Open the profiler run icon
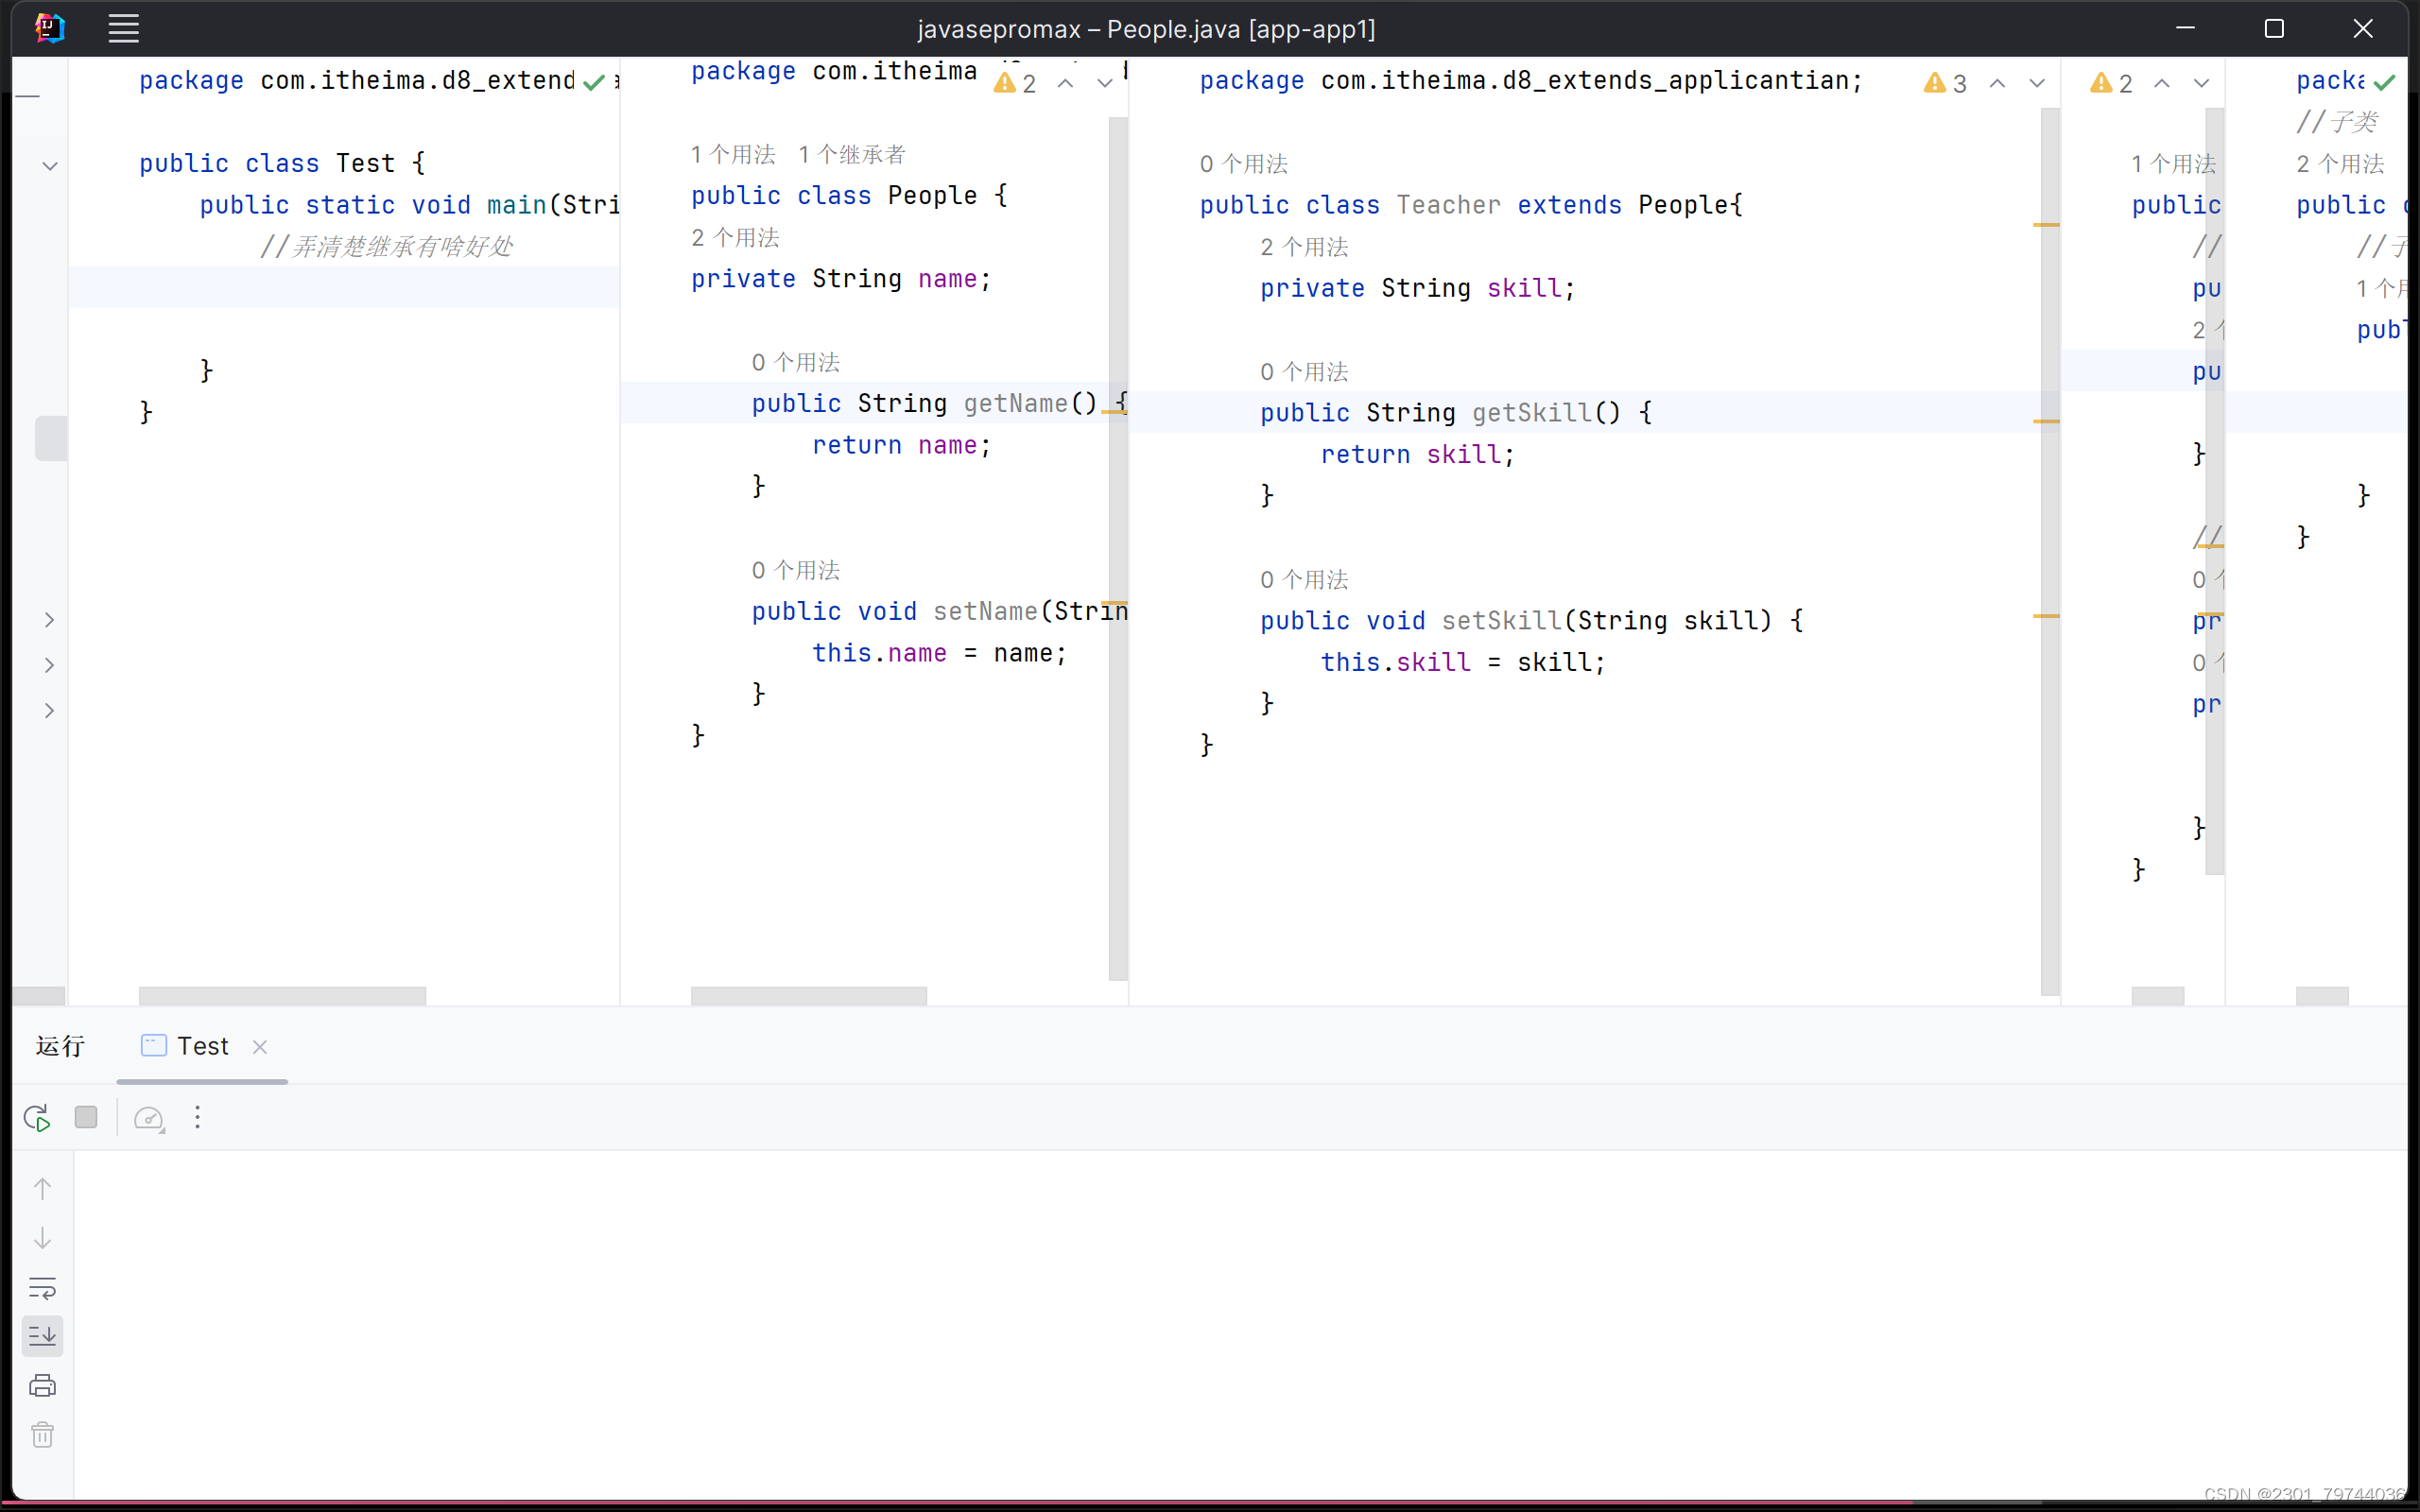Viewport: 2420px width, 1512px height. (x=149, y=1118)
